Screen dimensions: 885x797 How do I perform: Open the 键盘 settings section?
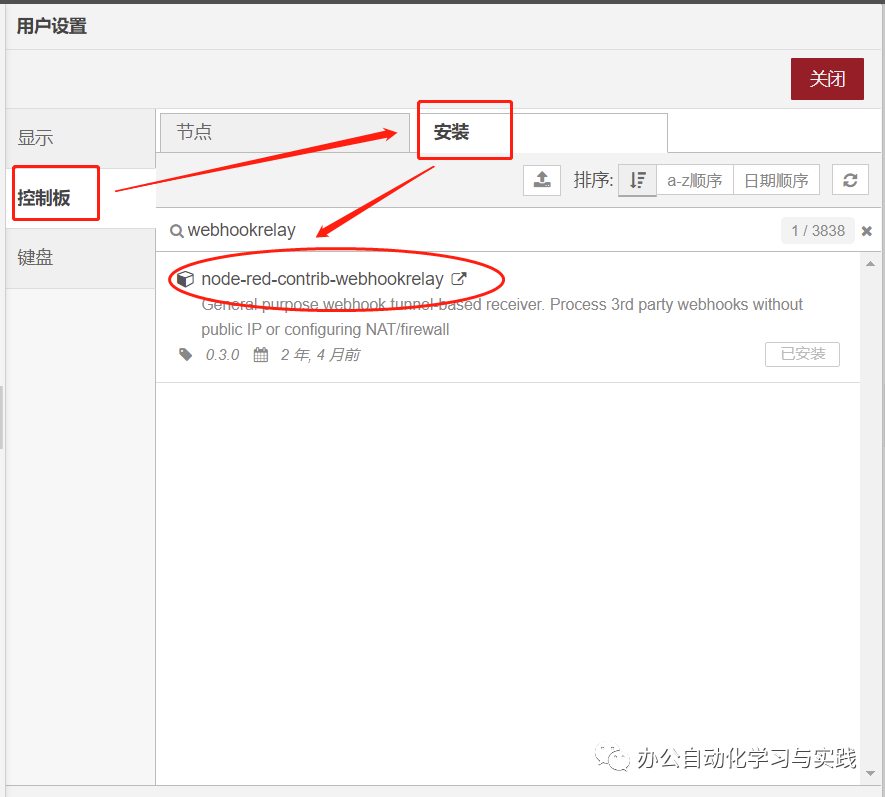(80, 258)
